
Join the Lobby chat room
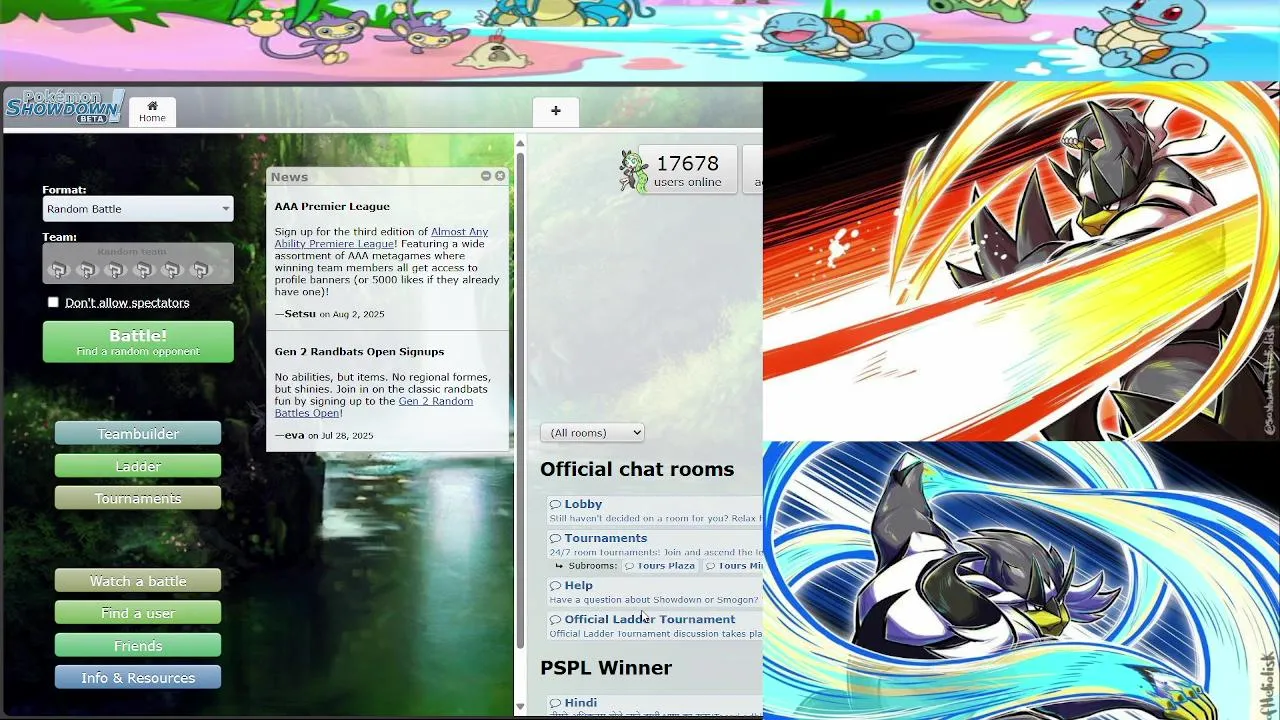(x=655, y=510)
